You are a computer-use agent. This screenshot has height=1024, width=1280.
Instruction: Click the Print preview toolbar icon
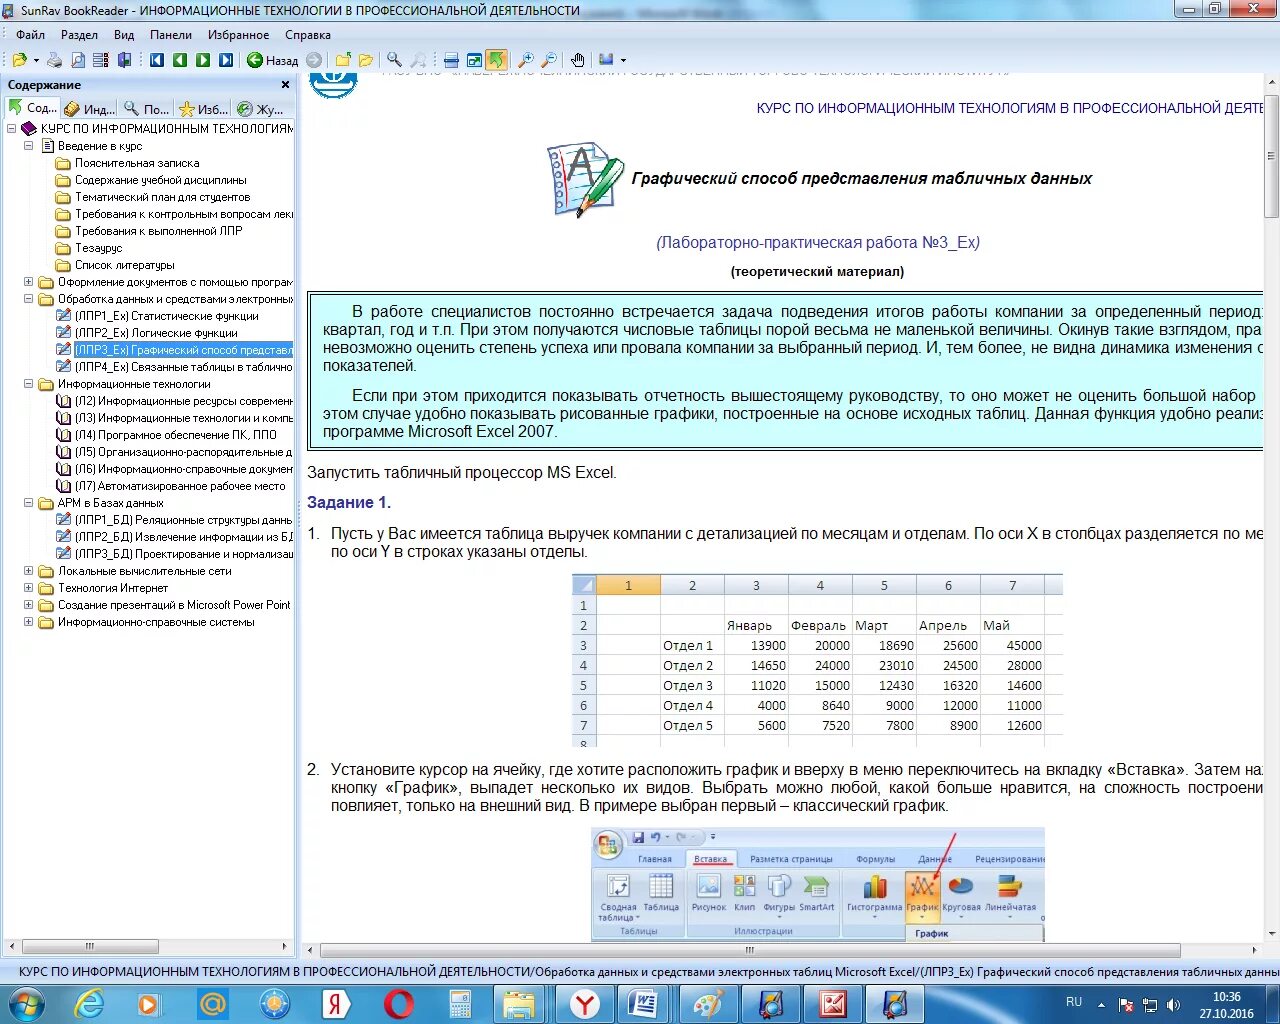78,60
